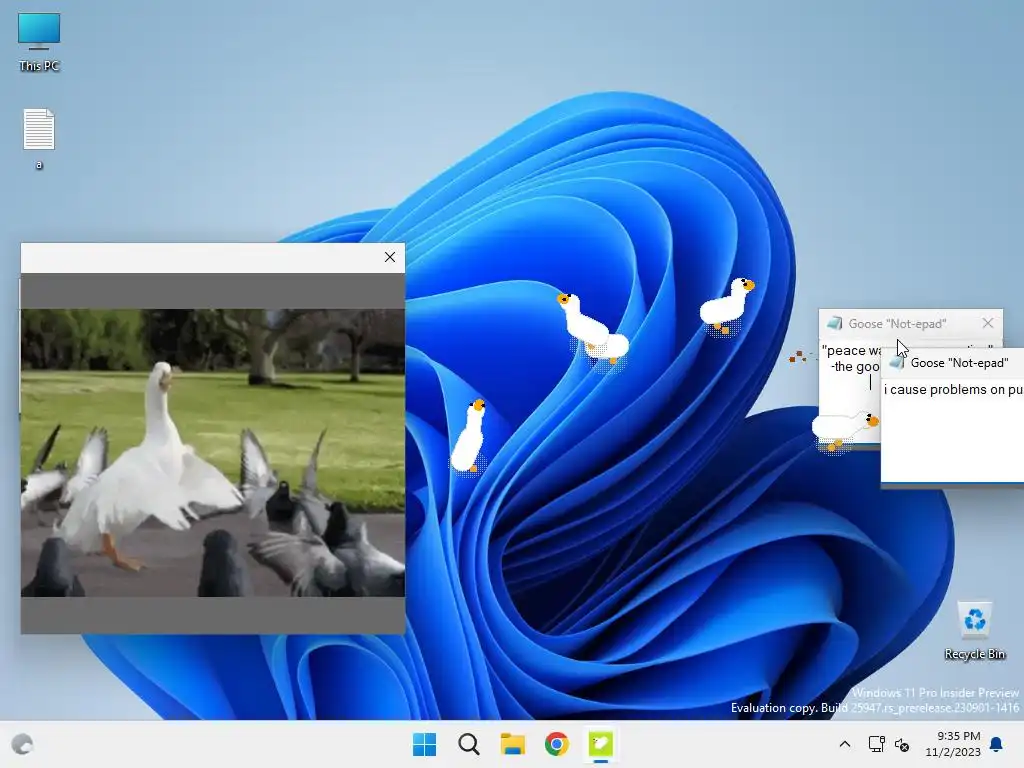Click the goose with wings up near top right

(726, 306)
